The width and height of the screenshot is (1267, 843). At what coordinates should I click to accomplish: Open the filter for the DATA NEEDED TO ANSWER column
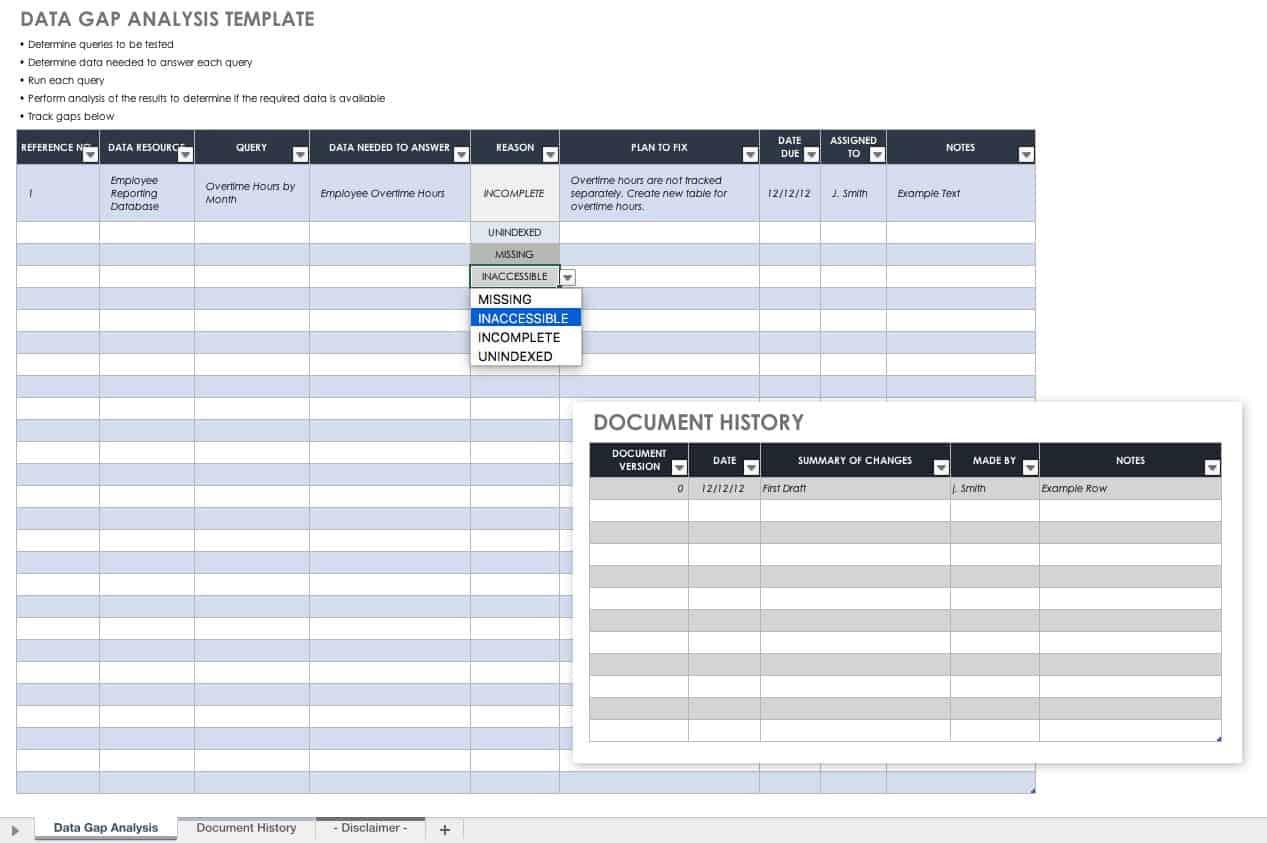coord(460,156)
